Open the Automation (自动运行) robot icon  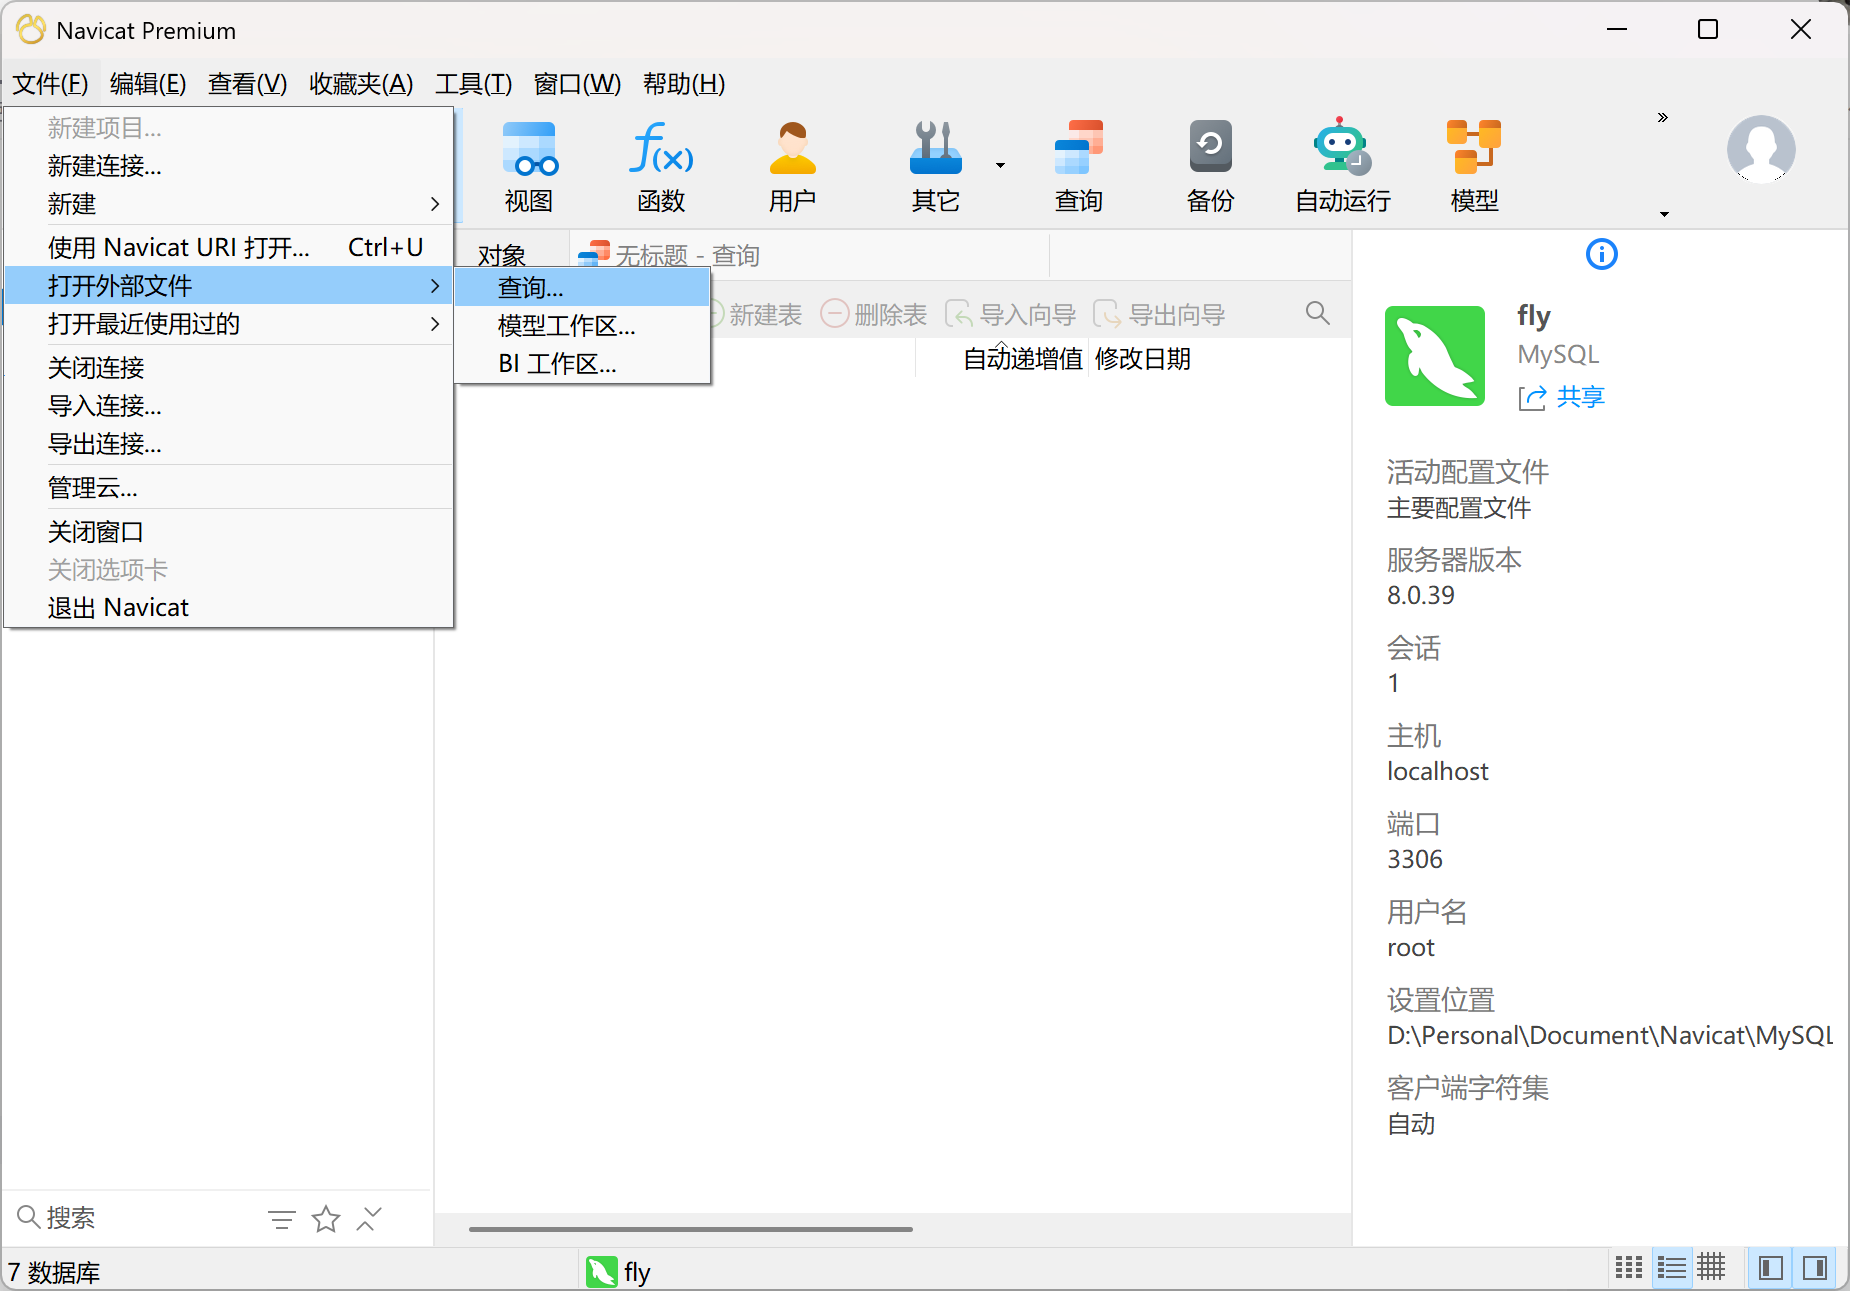pos(1342,166)
